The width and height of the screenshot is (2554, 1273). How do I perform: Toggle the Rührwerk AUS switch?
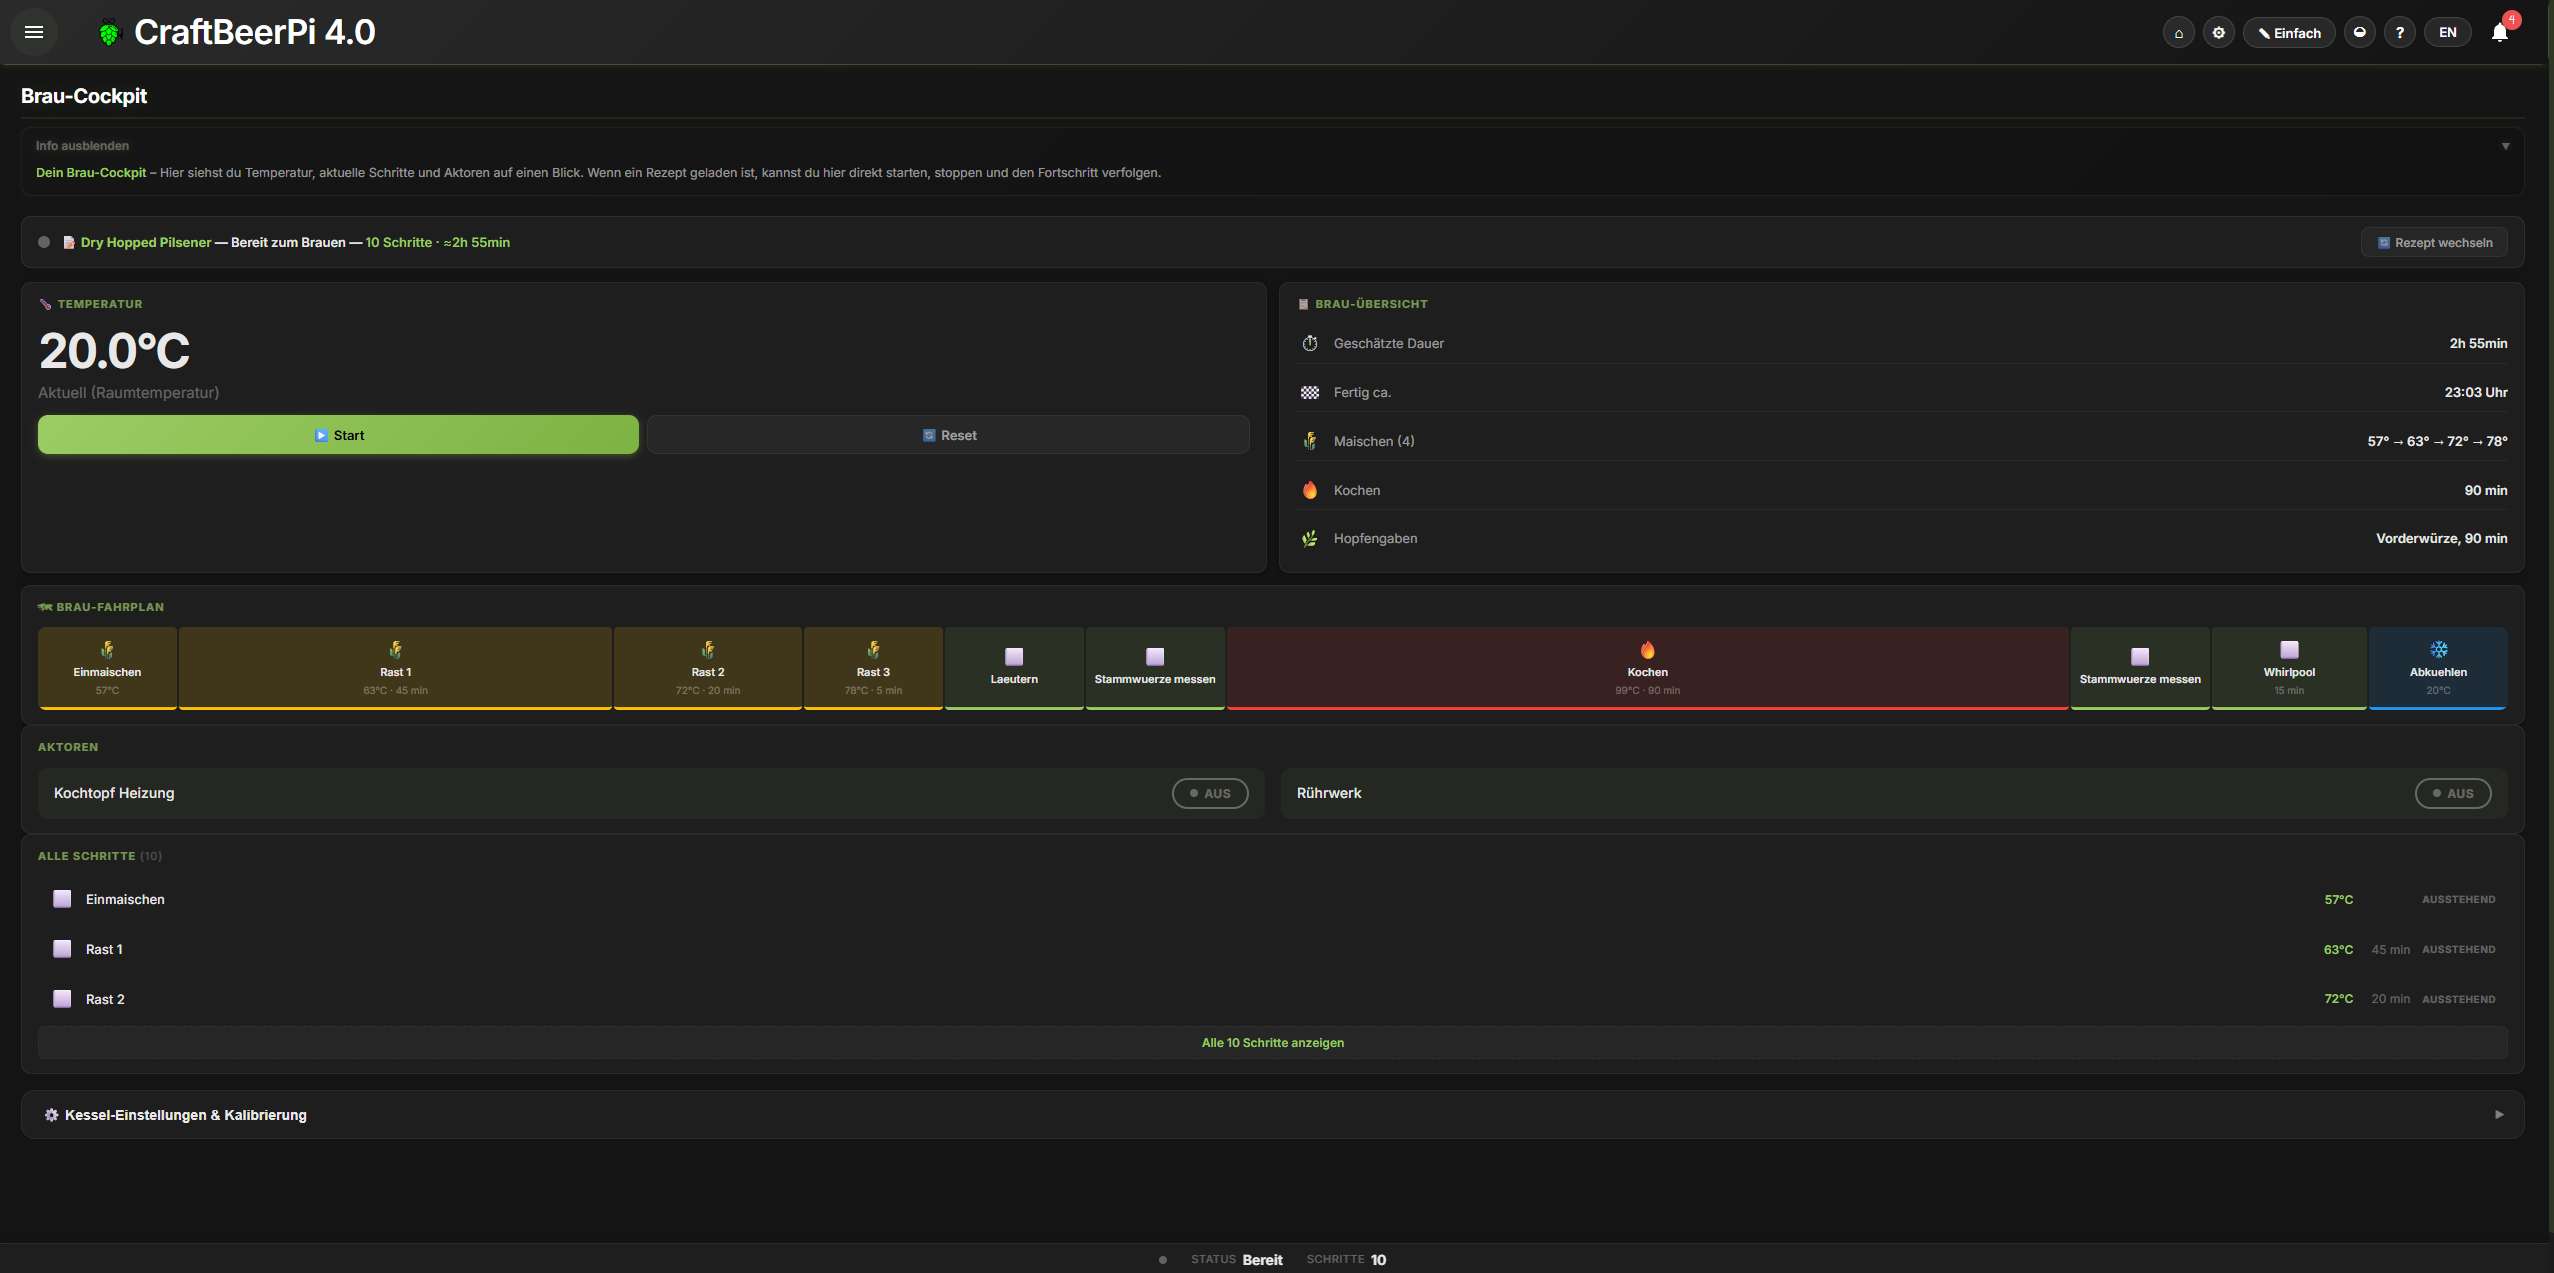coord(2452,793)
